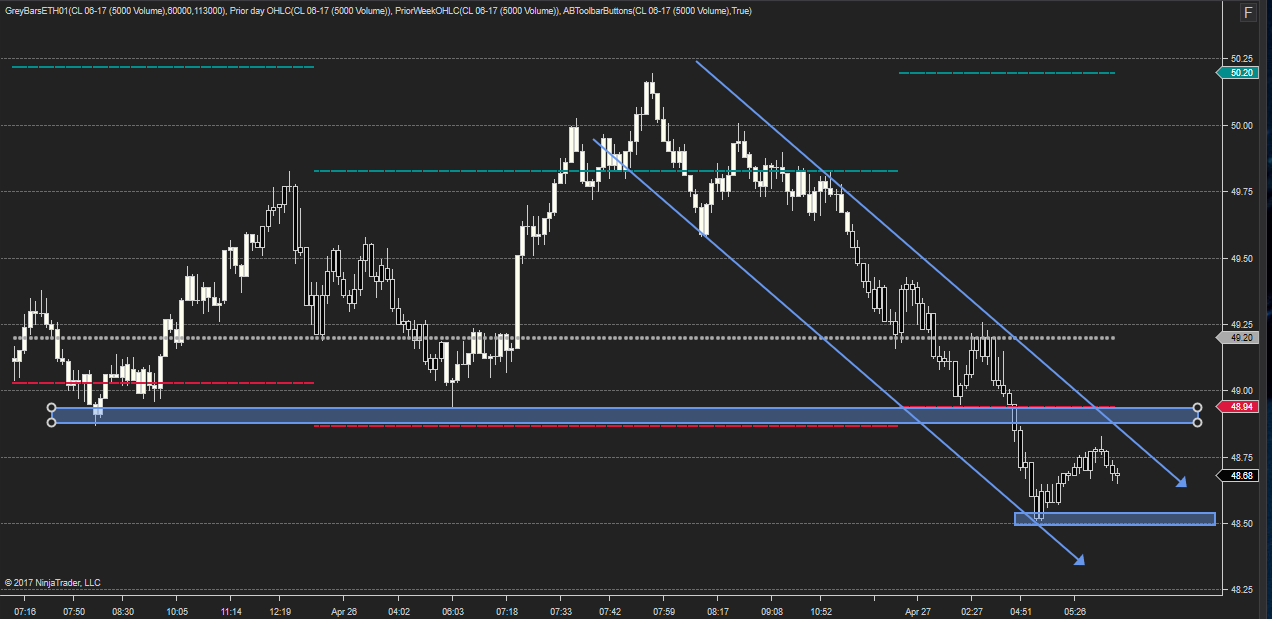Screen dimensions: 1272x619
Task: Click the 11:14 time axis label
Action: (x=231, y=610)
